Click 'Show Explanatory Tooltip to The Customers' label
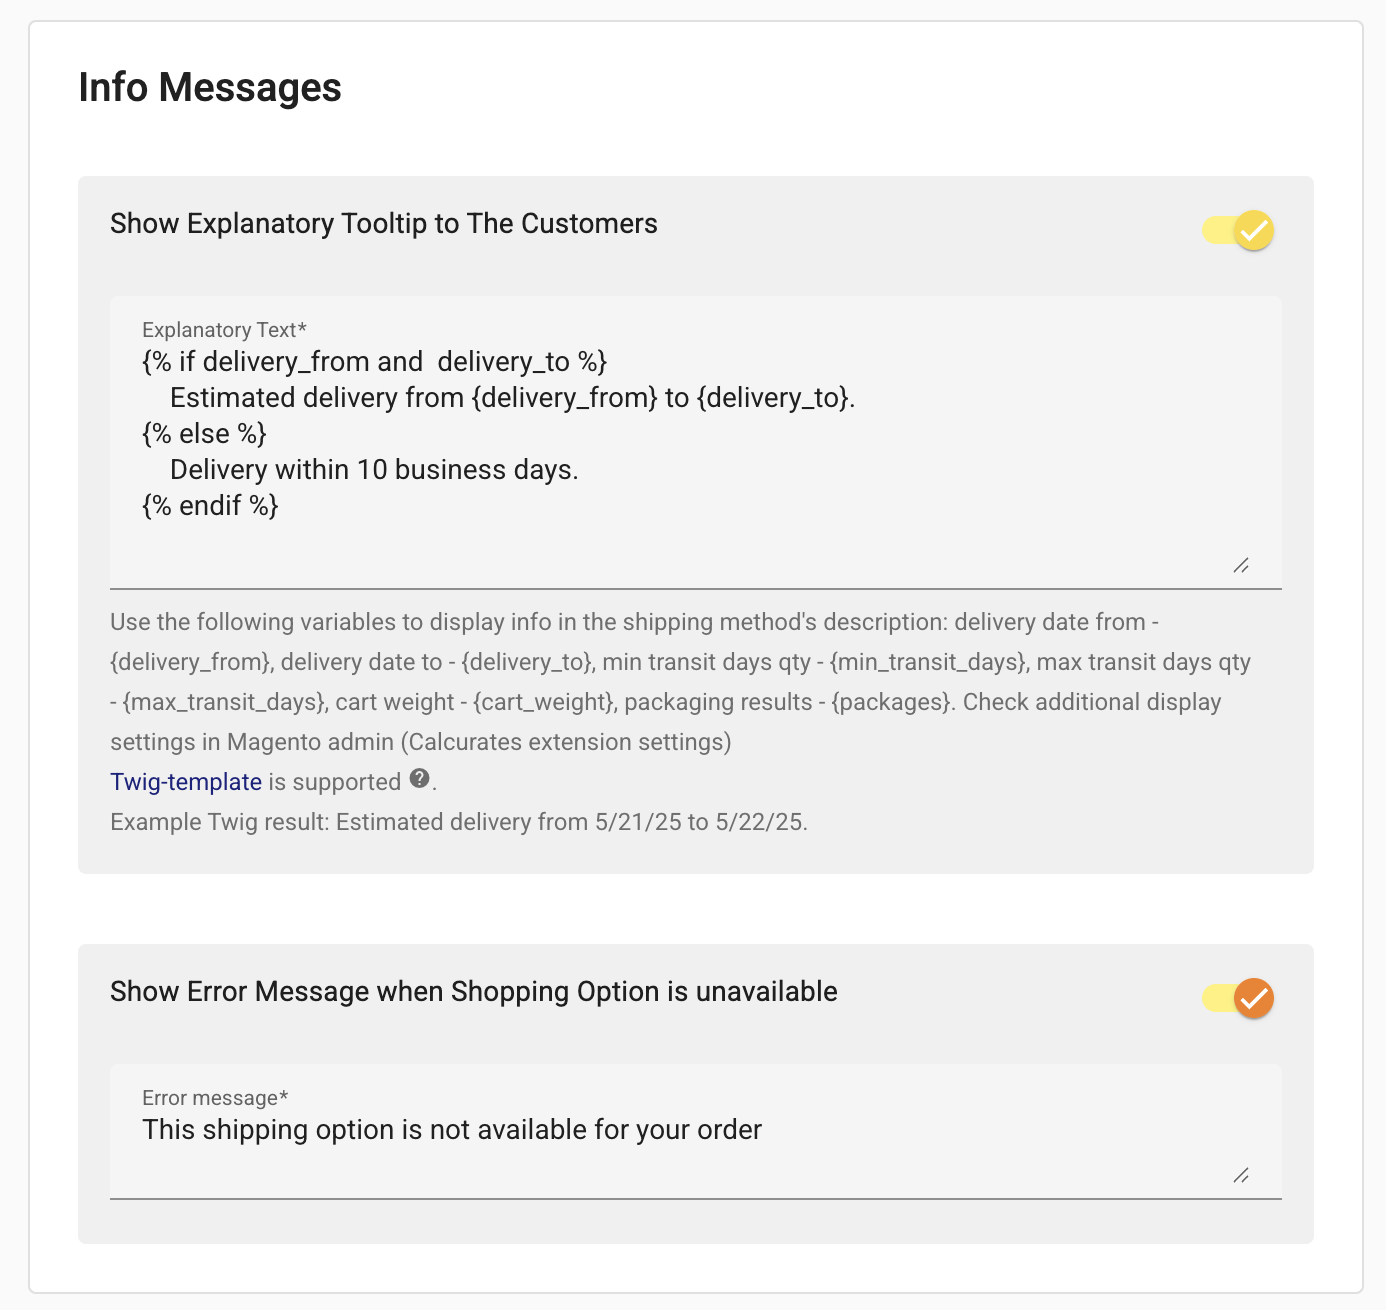The width and height of the screenshot is (1386, 1310). pyautogui.click(x=384, y=224)
